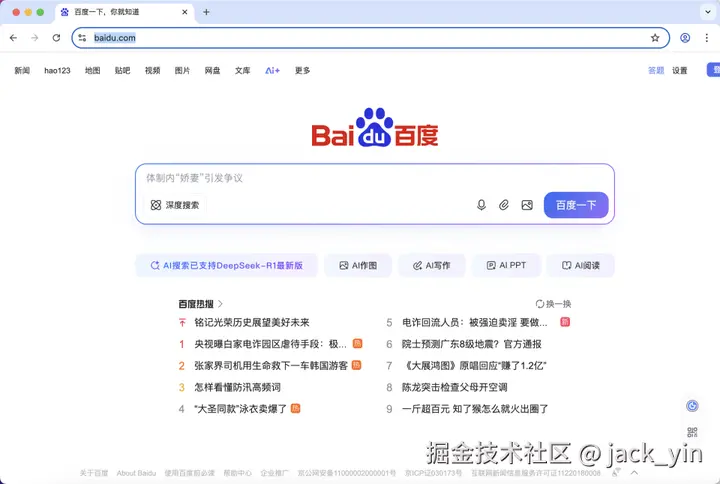The image size is (720, 484).
Task: Open 陈龙突击检查父母开空调 headline
Action: 455,387
